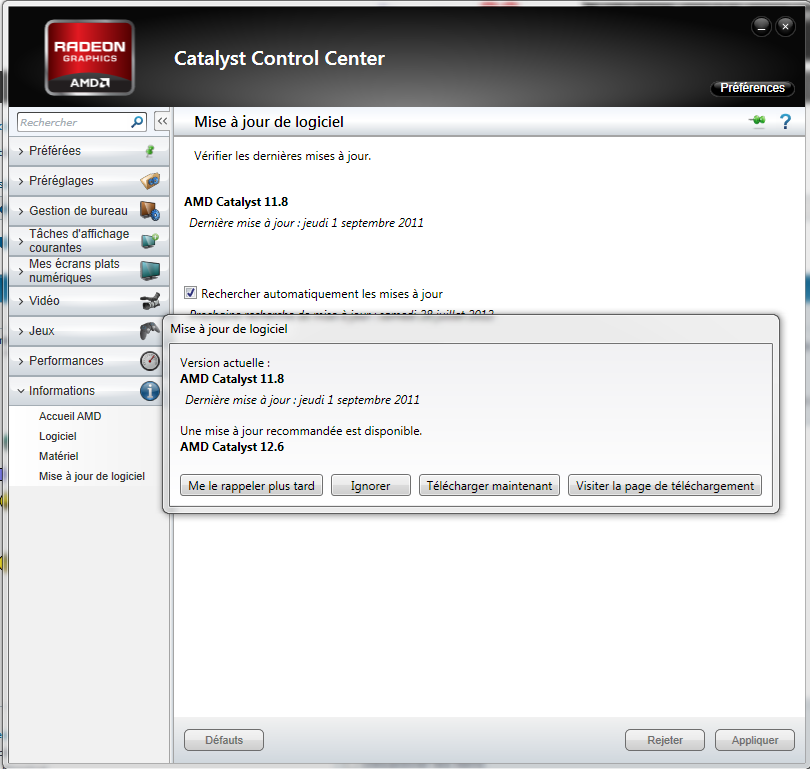Click the Jeux gamepad icon
This screenshot has height=769, width=810.
point(150,331)
